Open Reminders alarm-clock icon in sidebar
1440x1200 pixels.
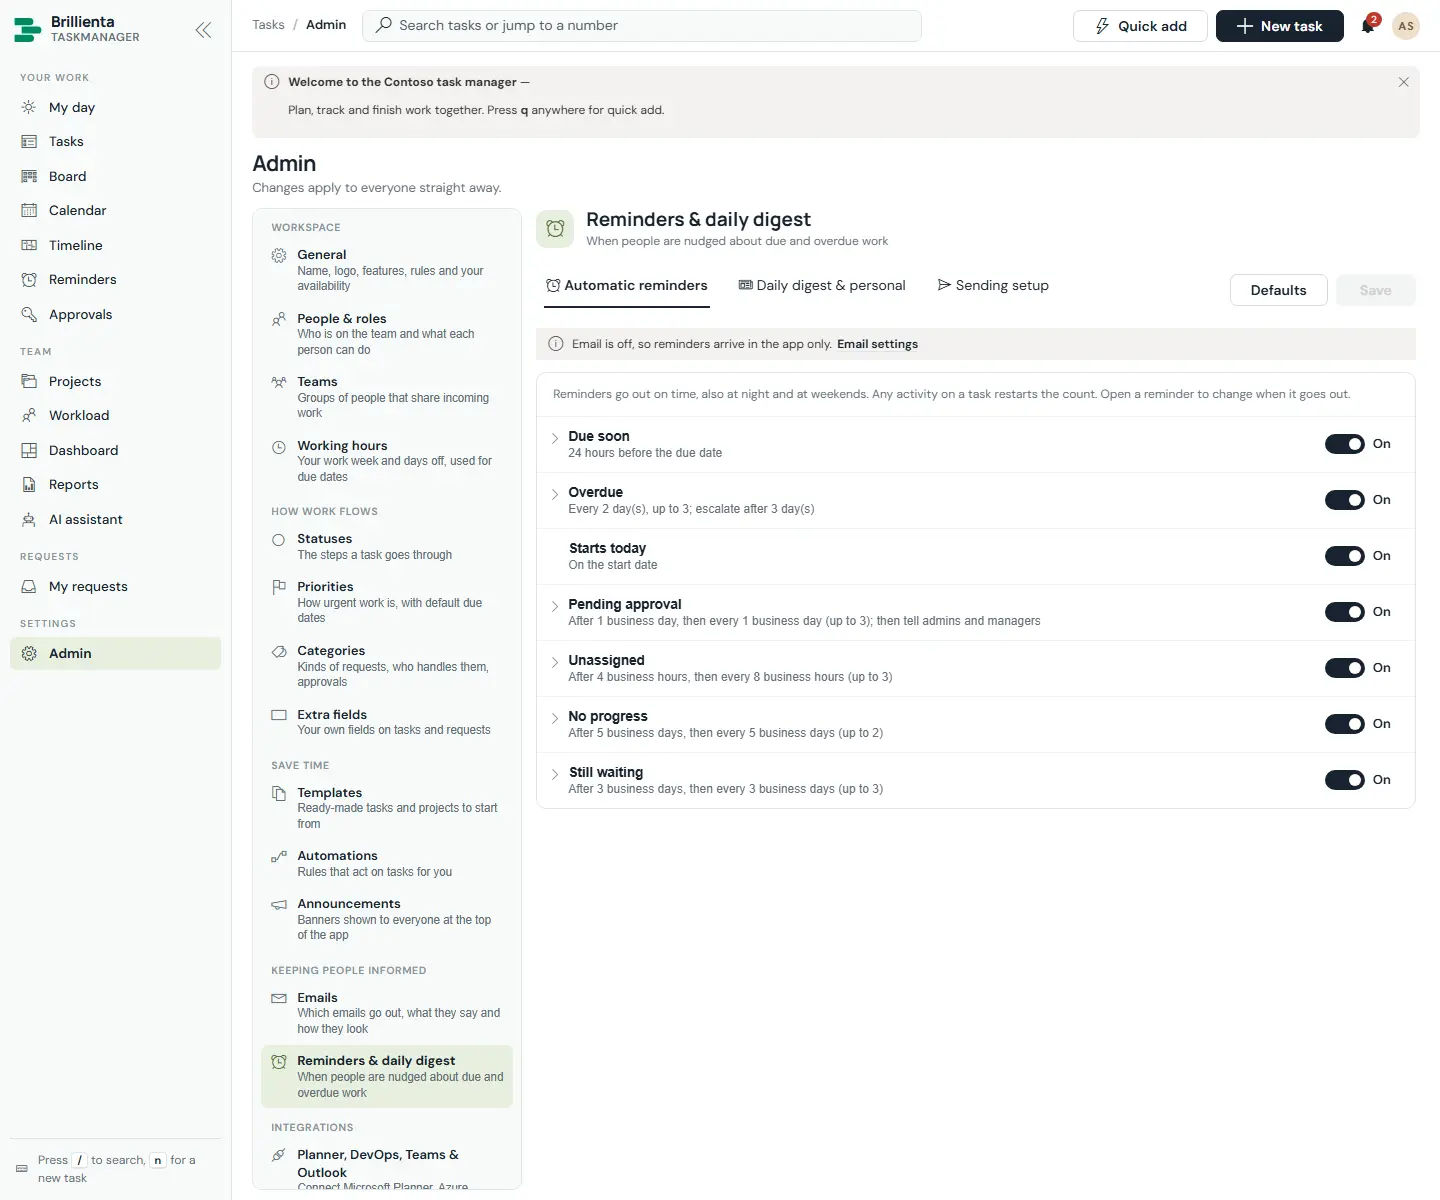(x=29, y=279)
